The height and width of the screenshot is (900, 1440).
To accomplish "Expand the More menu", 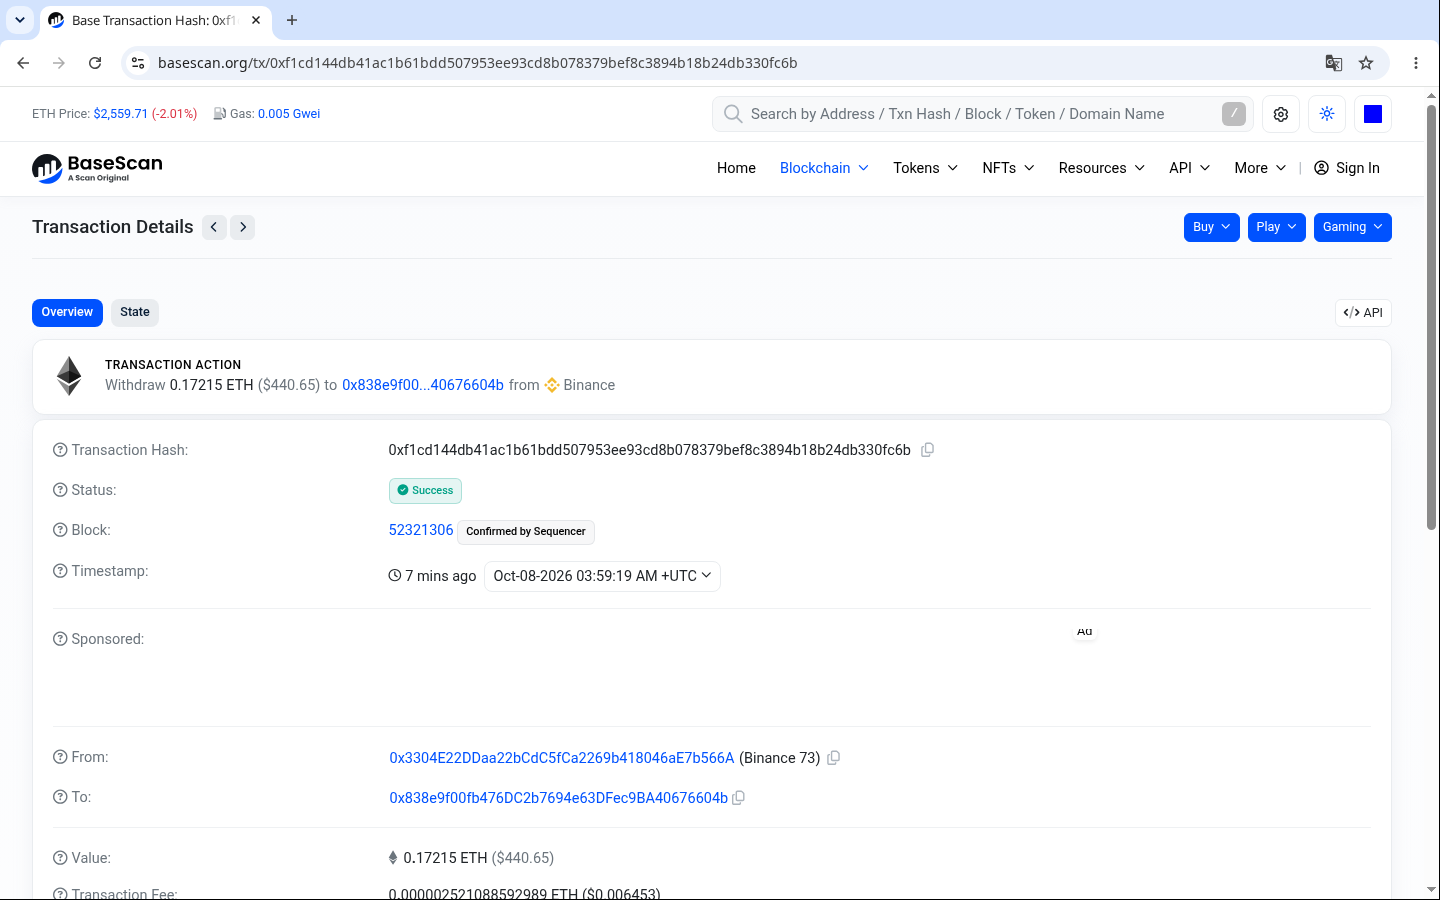I will pos(1260,168).
